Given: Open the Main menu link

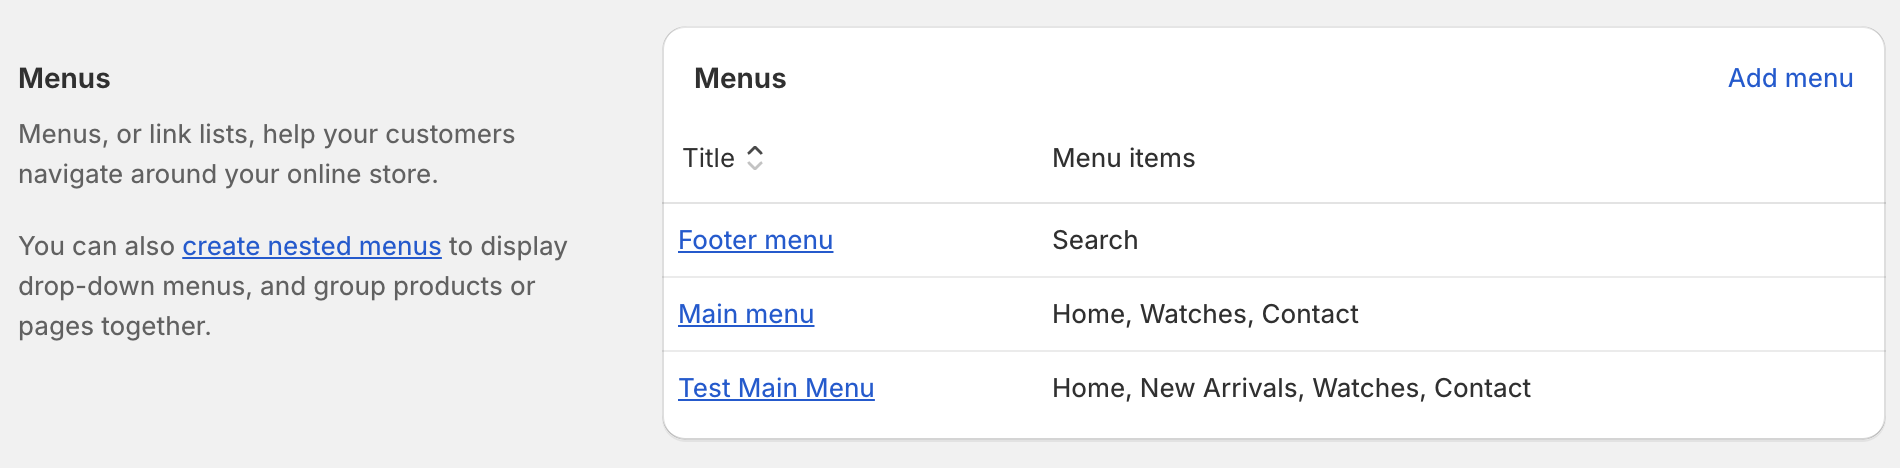Looking at the screenshot, I should [746, 314].
